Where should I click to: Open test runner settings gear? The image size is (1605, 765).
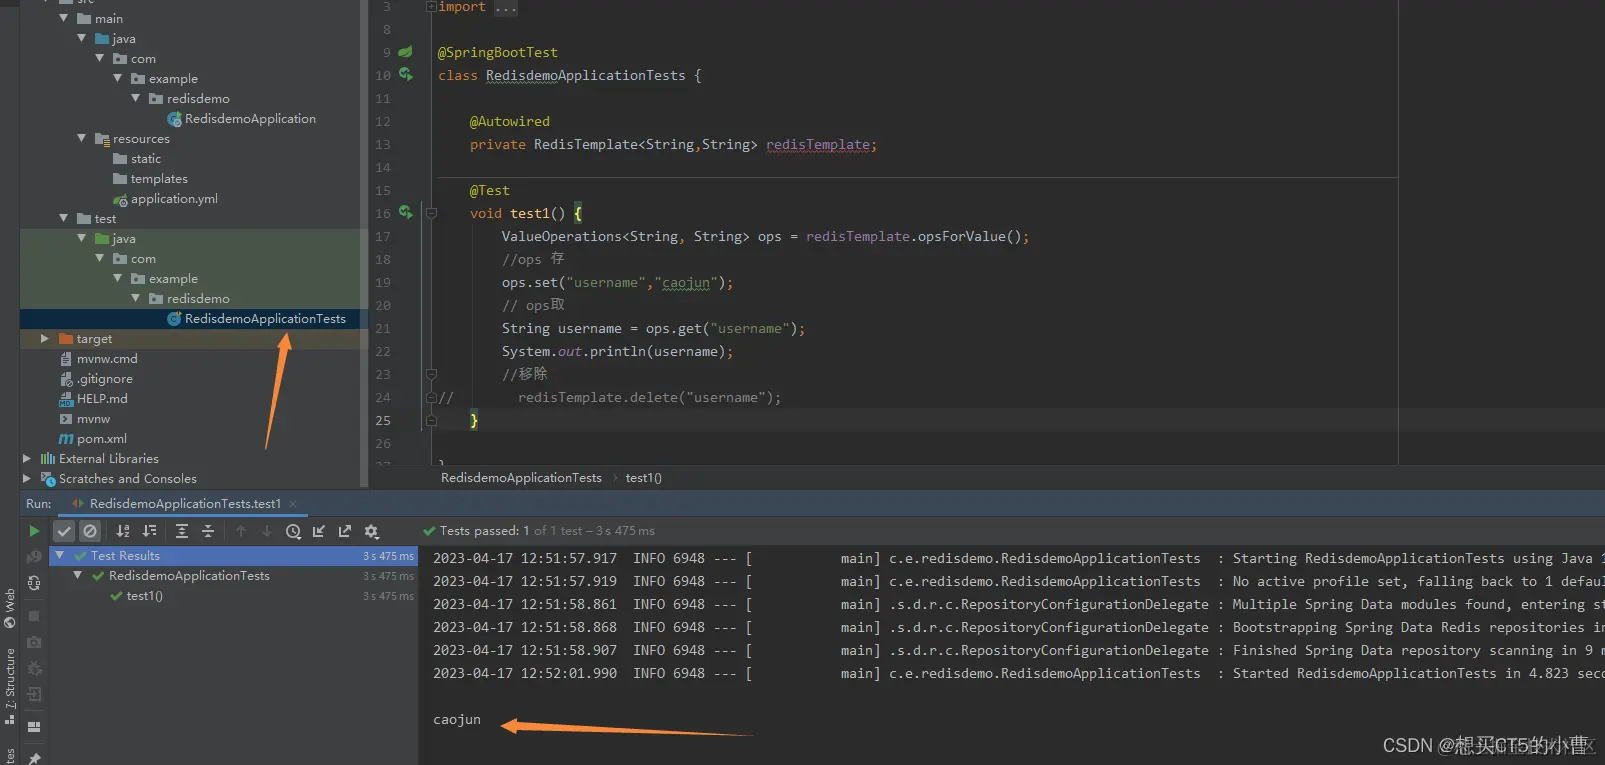tap(371, 531)
